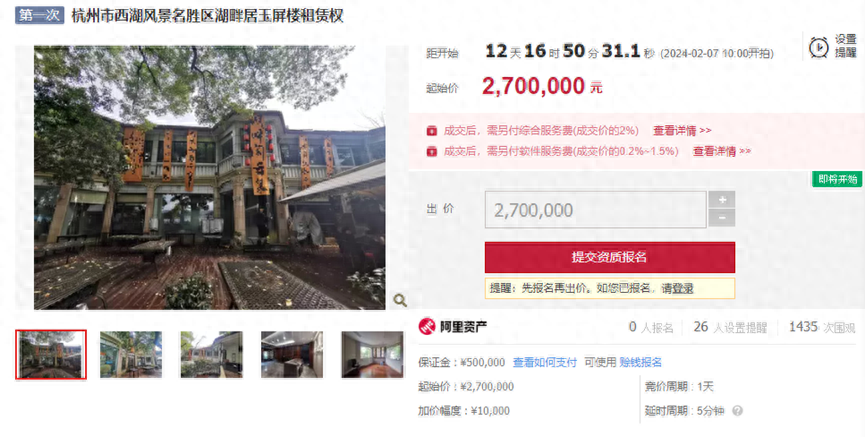Click the magnifier icon on main photo
Viewport: 865px width, 437px height.
pos(400,300)
